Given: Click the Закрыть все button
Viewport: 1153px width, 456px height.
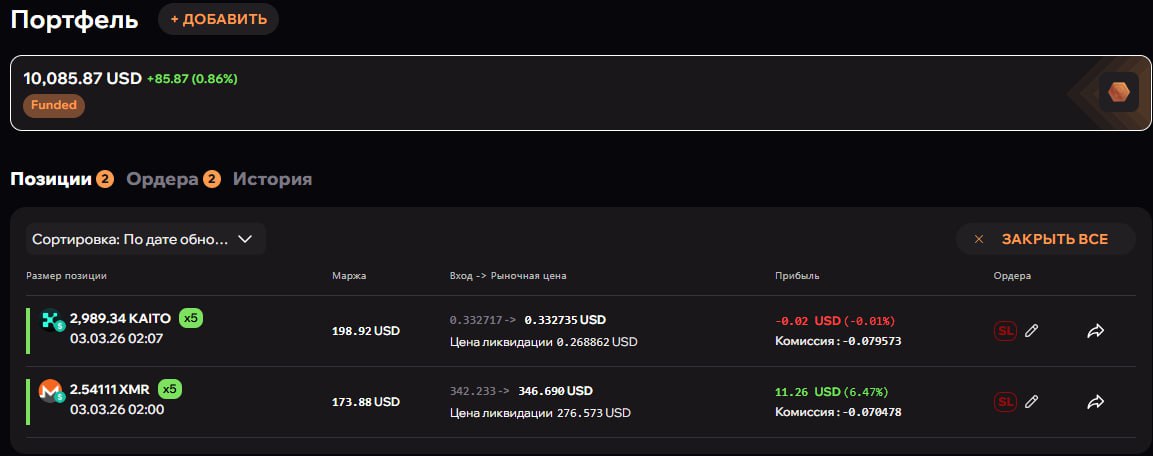Looking at the screenshot, I should point(1045,240).
